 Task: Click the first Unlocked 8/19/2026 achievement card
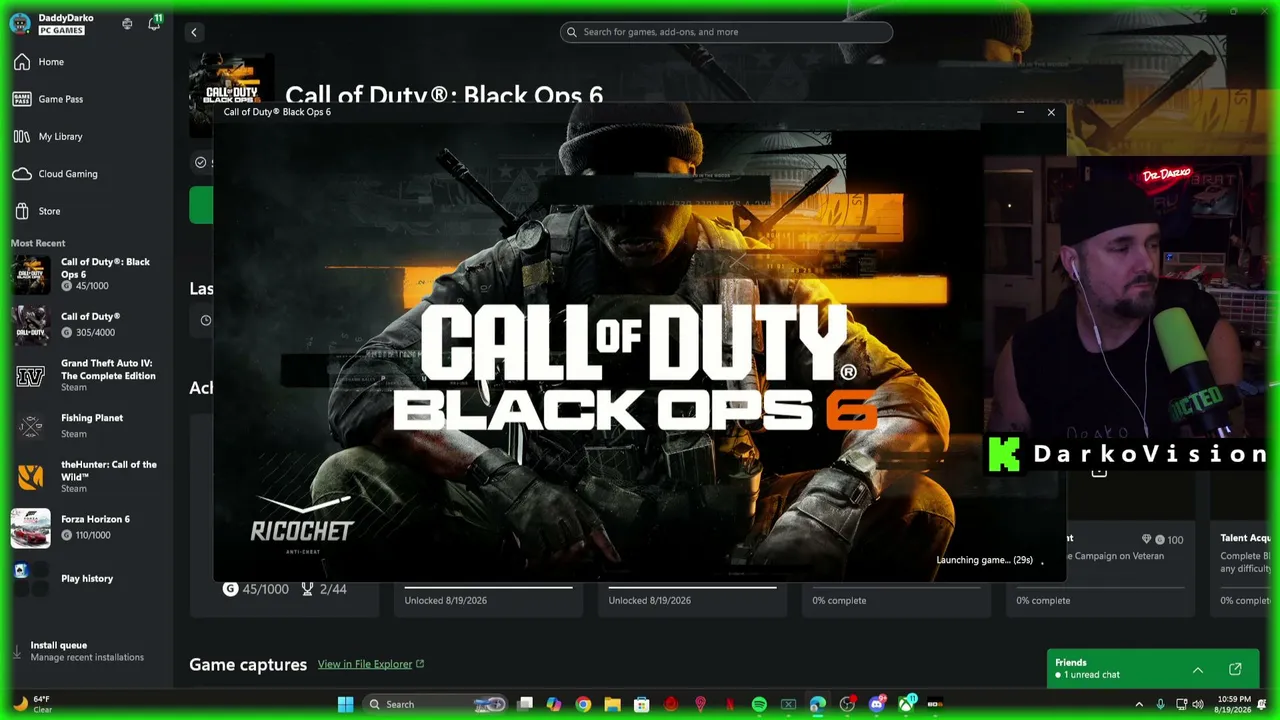pyautogui.click(x=488, y=598)
